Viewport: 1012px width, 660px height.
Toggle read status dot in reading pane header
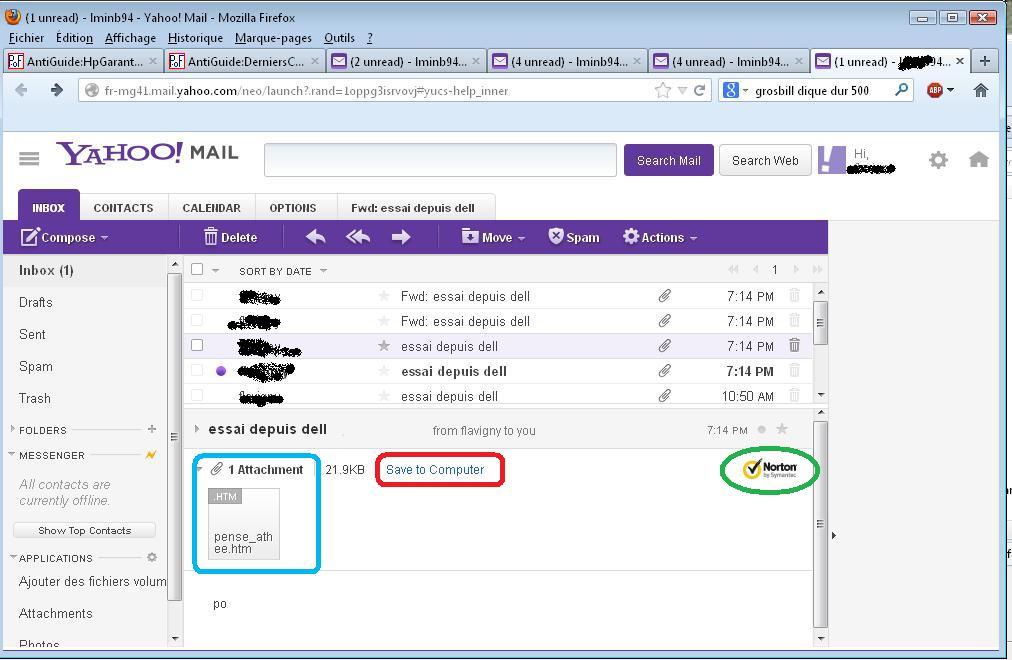762,430
